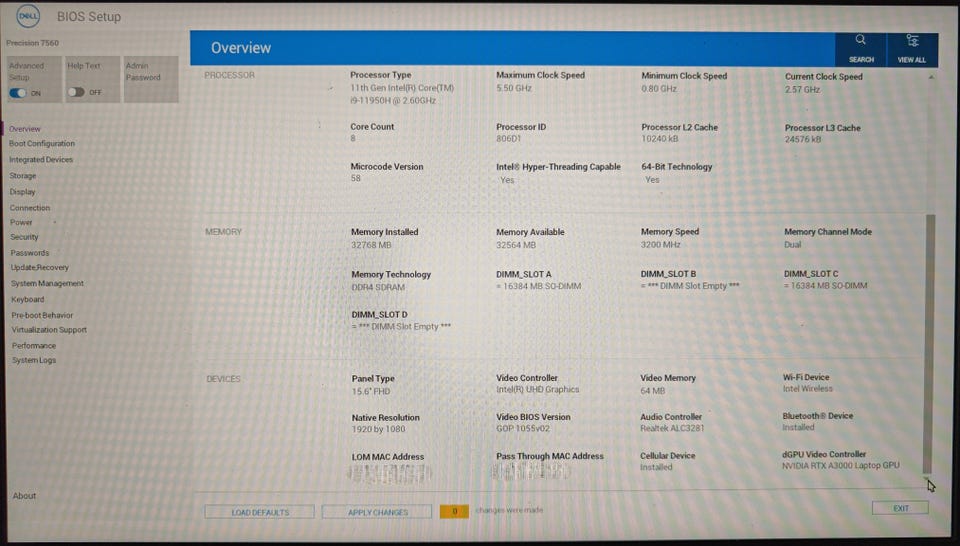Screen dimensions: 960x546
Task: Click Audio Controller Realtek ALC3281
Action: point(672,428)
